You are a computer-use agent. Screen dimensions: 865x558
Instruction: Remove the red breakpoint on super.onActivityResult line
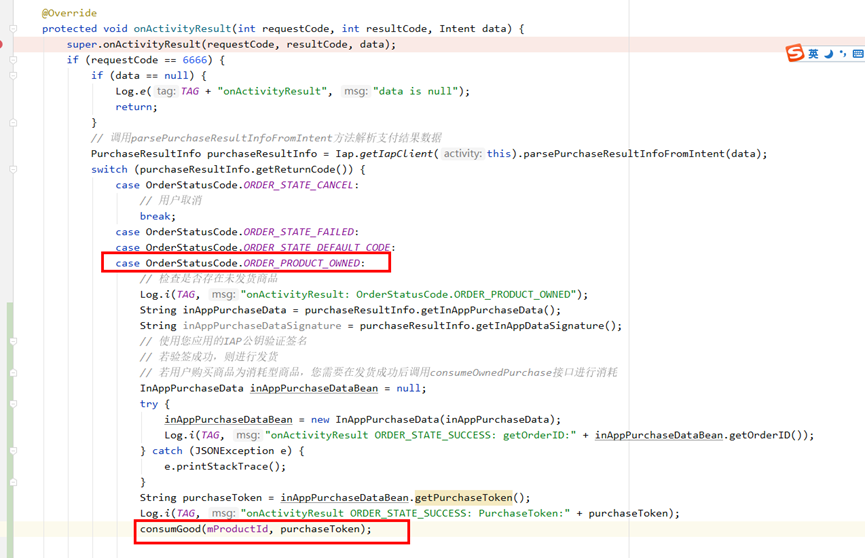(1, 44)
